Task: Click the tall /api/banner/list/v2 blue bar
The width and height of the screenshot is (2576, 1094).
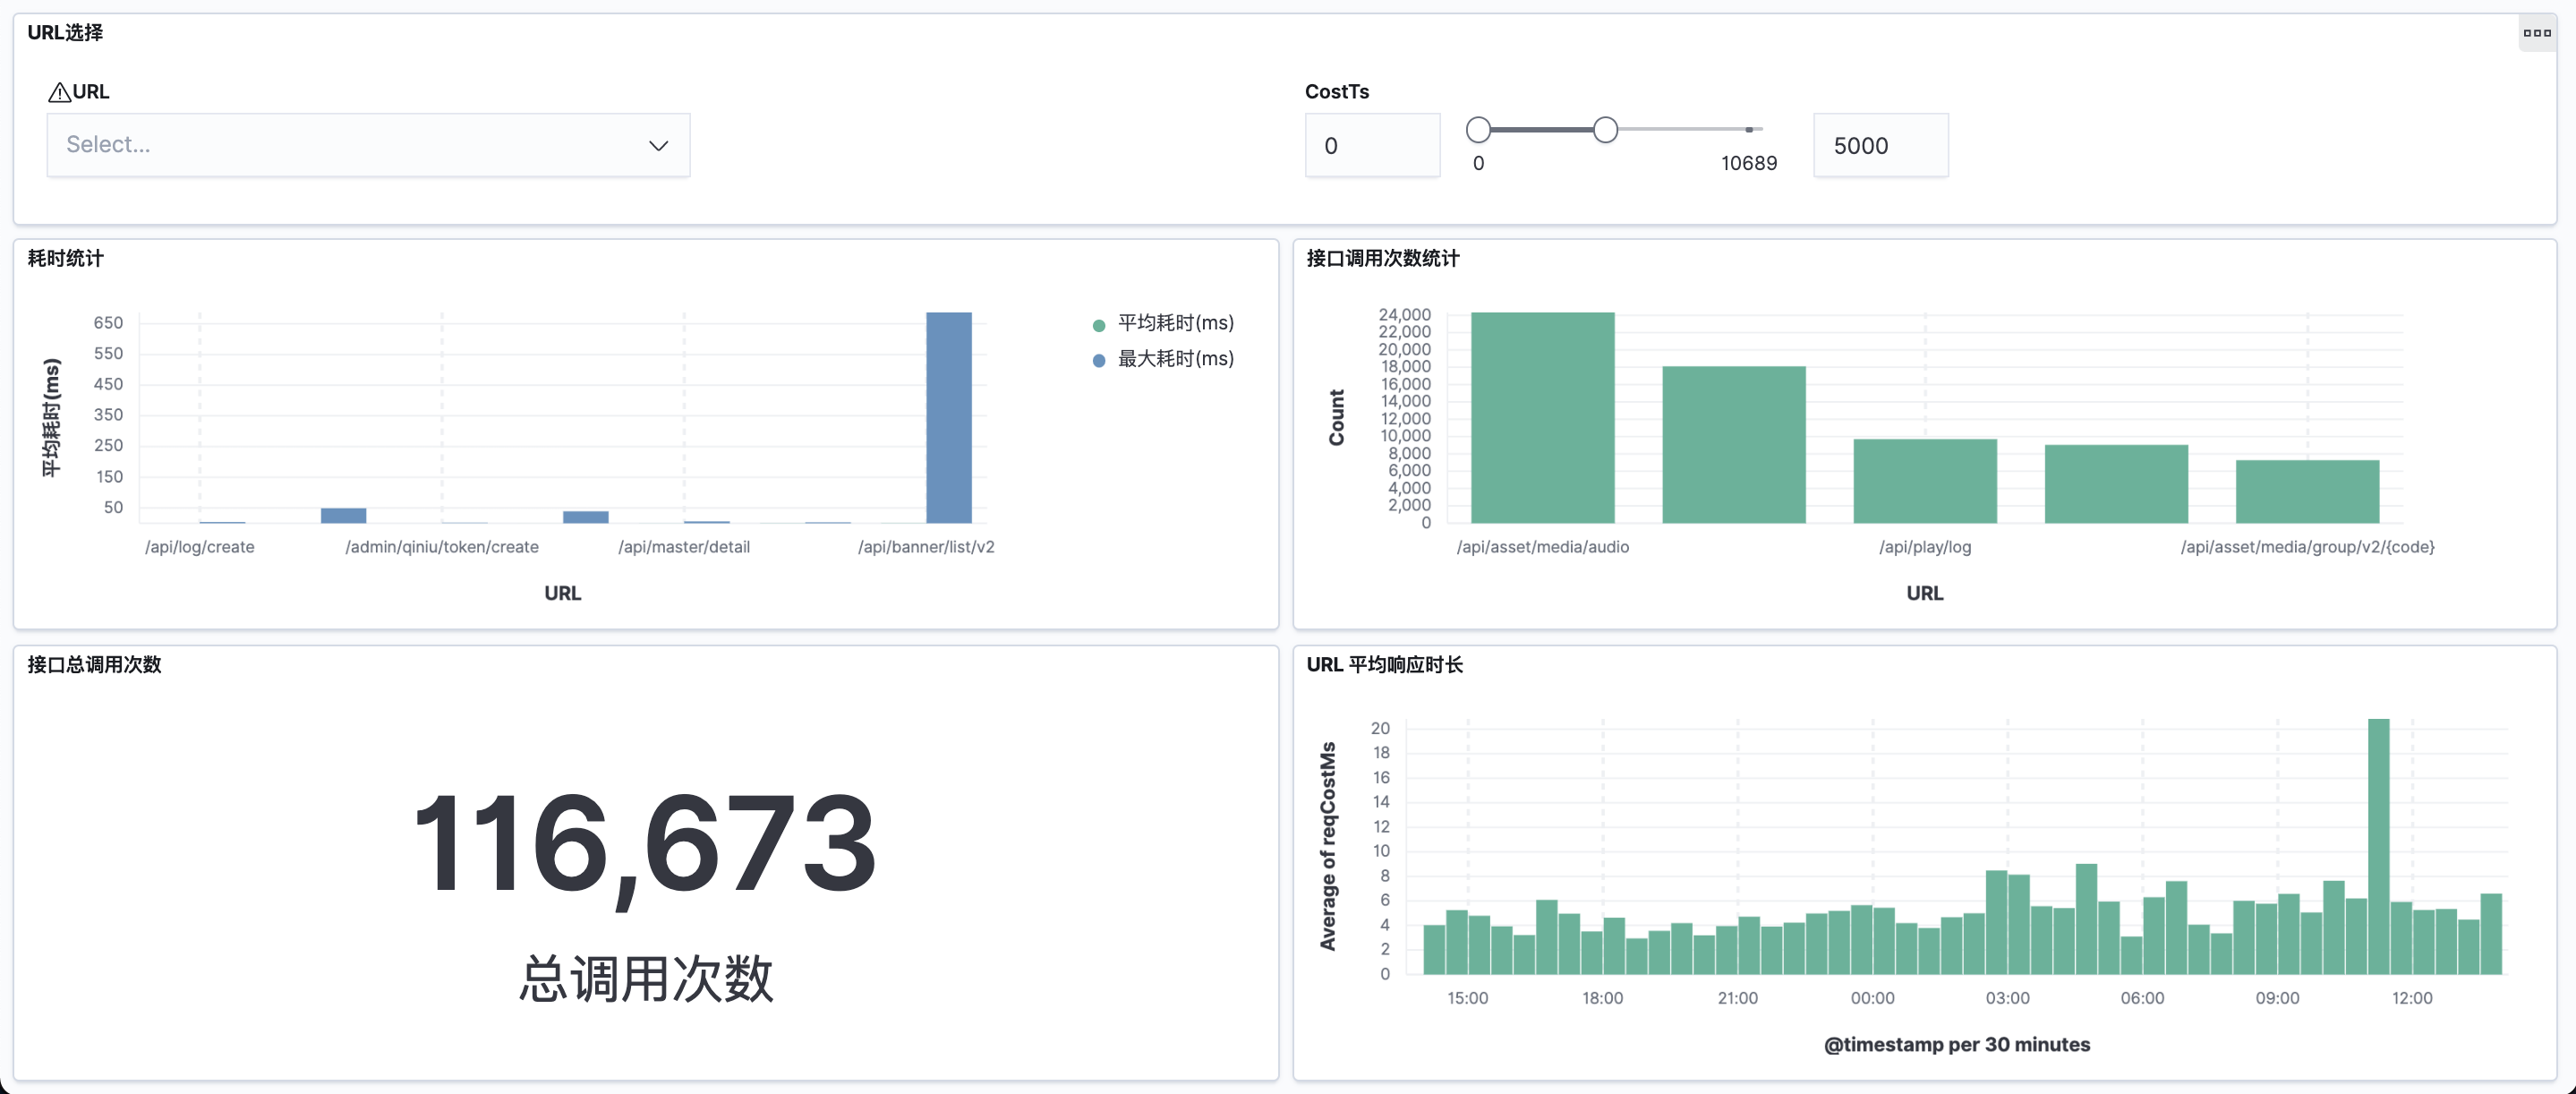Action: click(948, 418)
